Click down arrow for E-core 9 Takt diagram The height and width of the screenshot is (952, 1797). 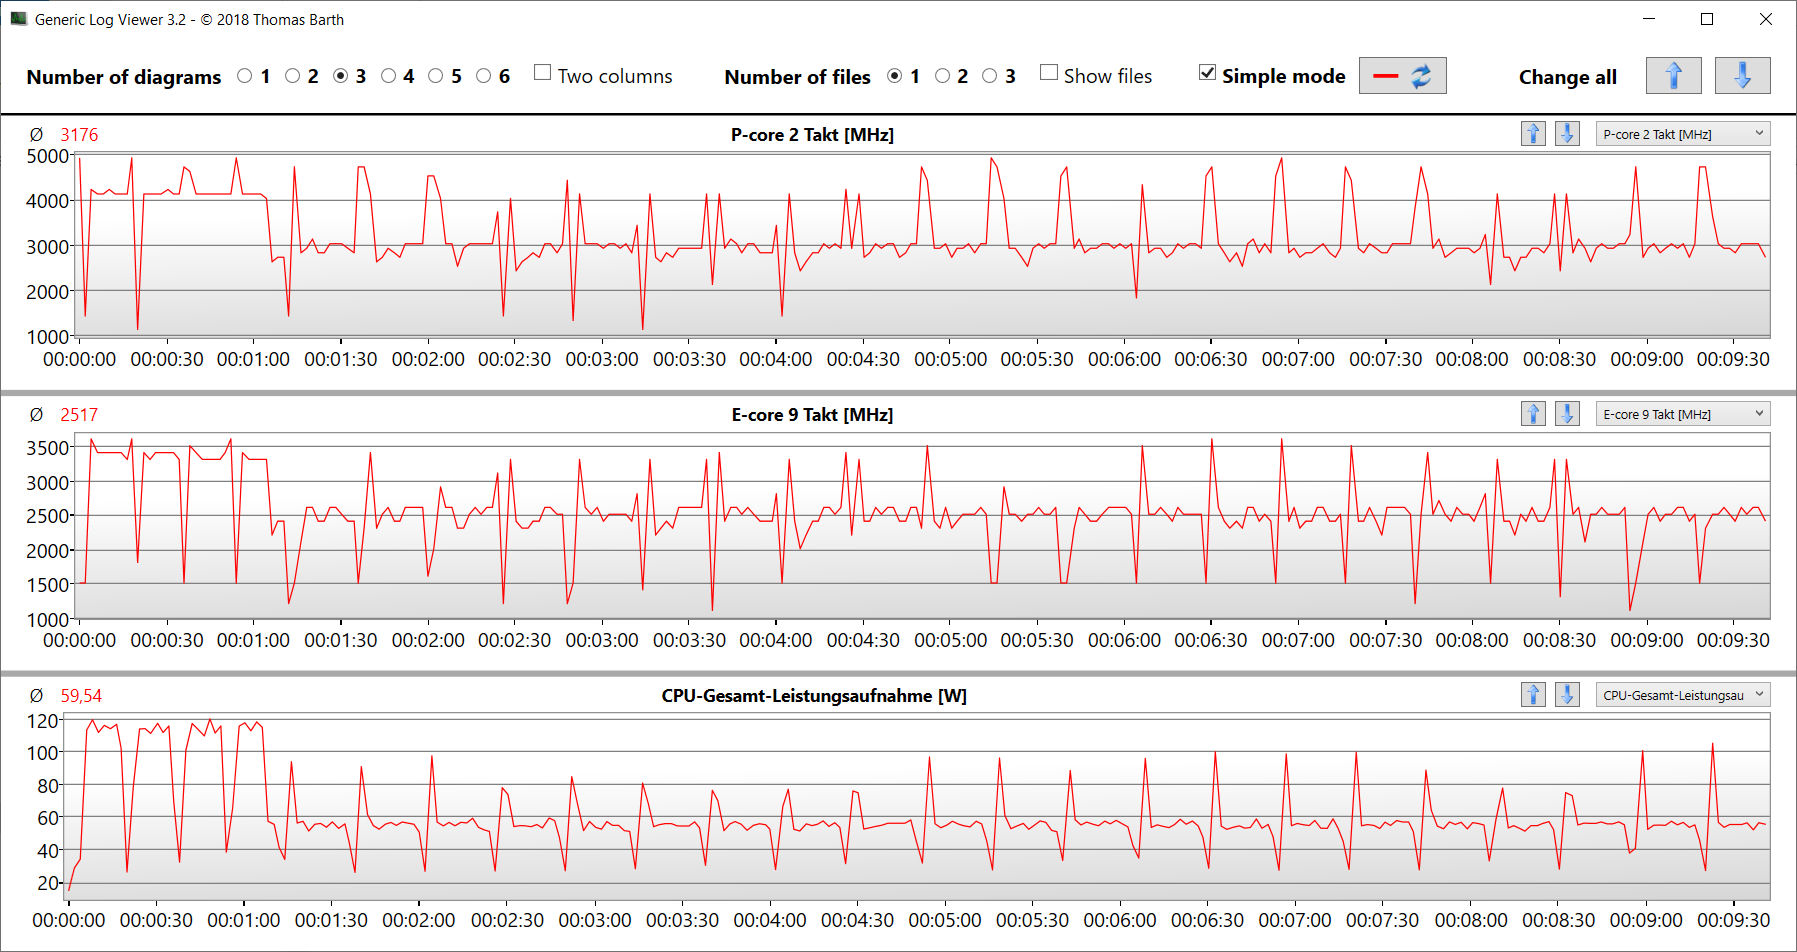tap(1567, 414)
